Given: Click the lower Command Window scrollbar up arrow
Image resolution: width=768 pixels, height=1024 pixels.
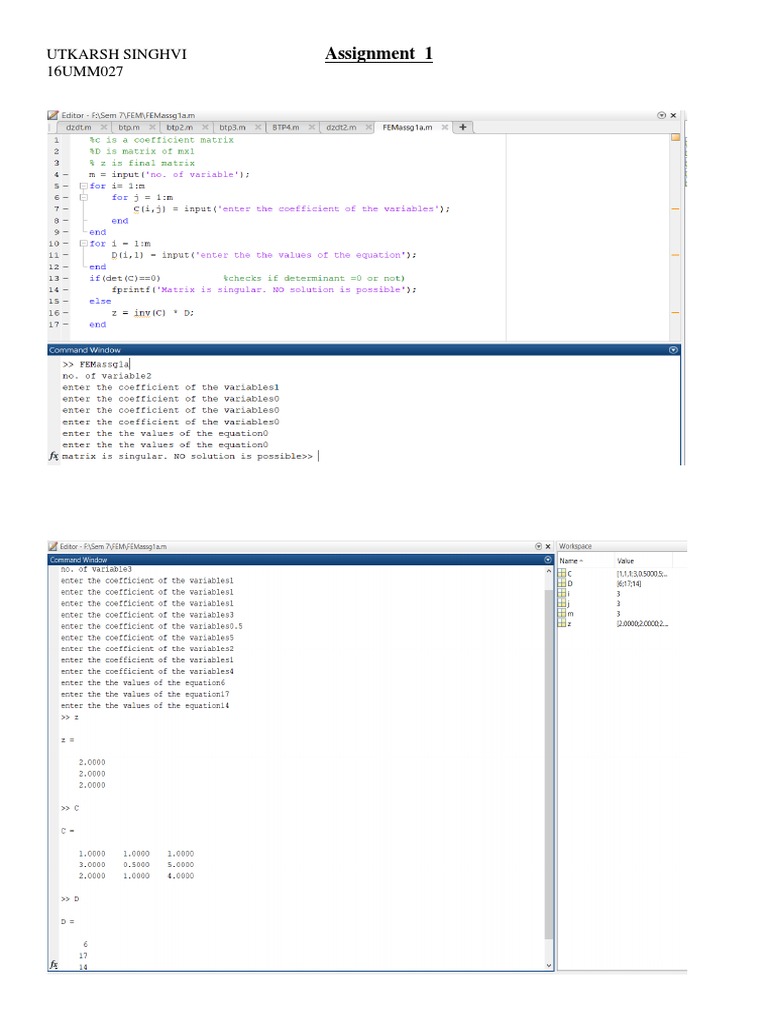Looking at the screenshot, I should [x=549, y=570].
